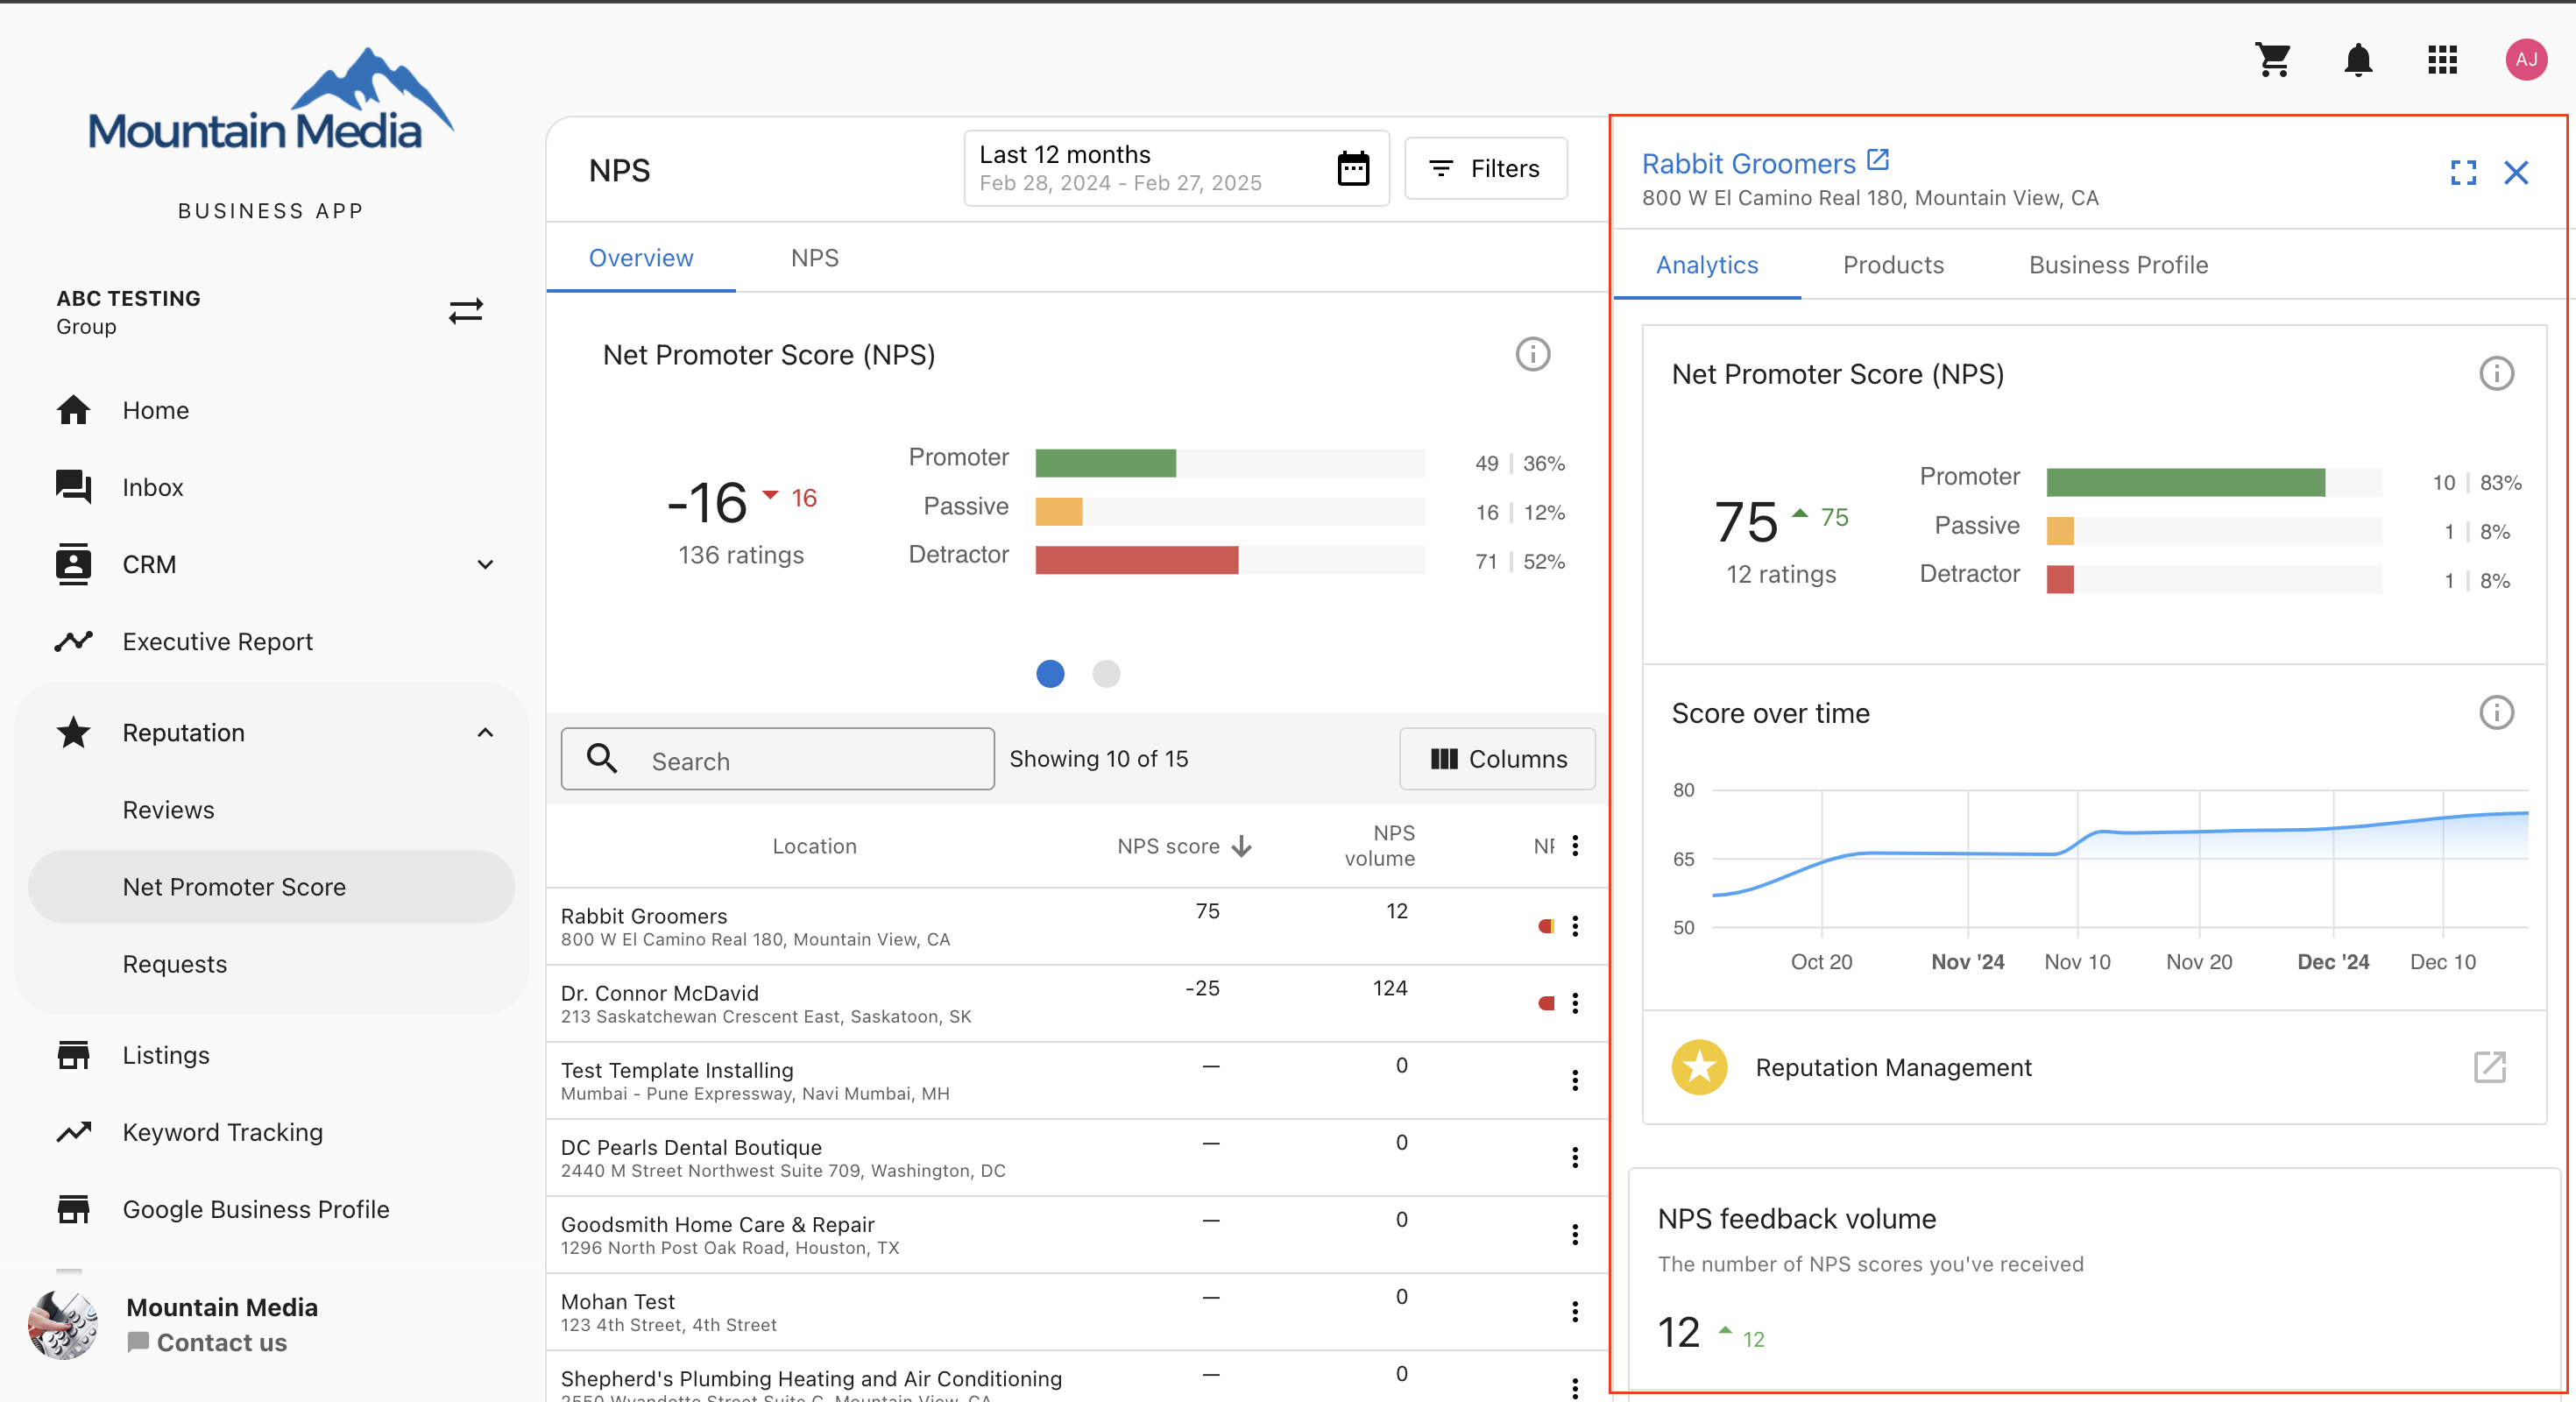Select second carousel dot indicator

(1105, 674)
